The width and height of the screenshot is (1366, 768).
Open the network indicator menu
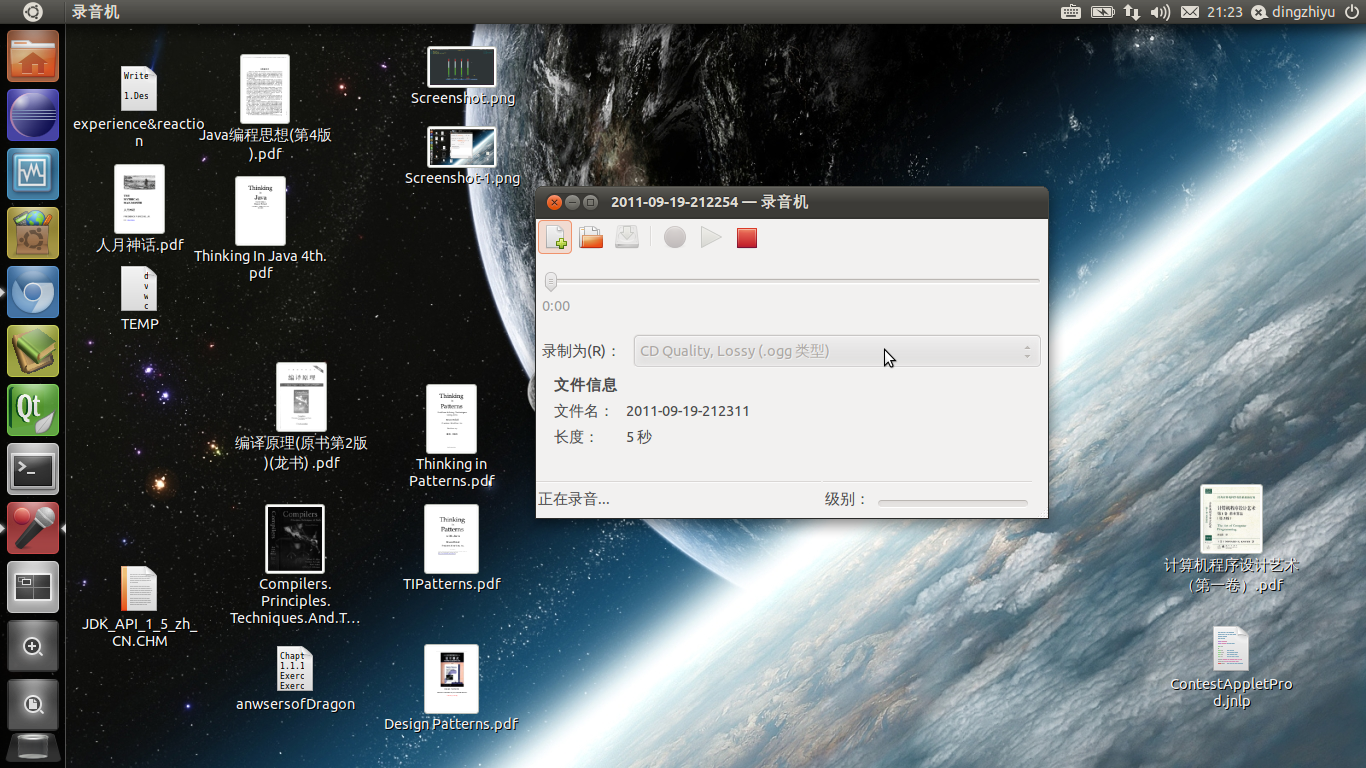pyautogui.click(x=1132, y=12)
